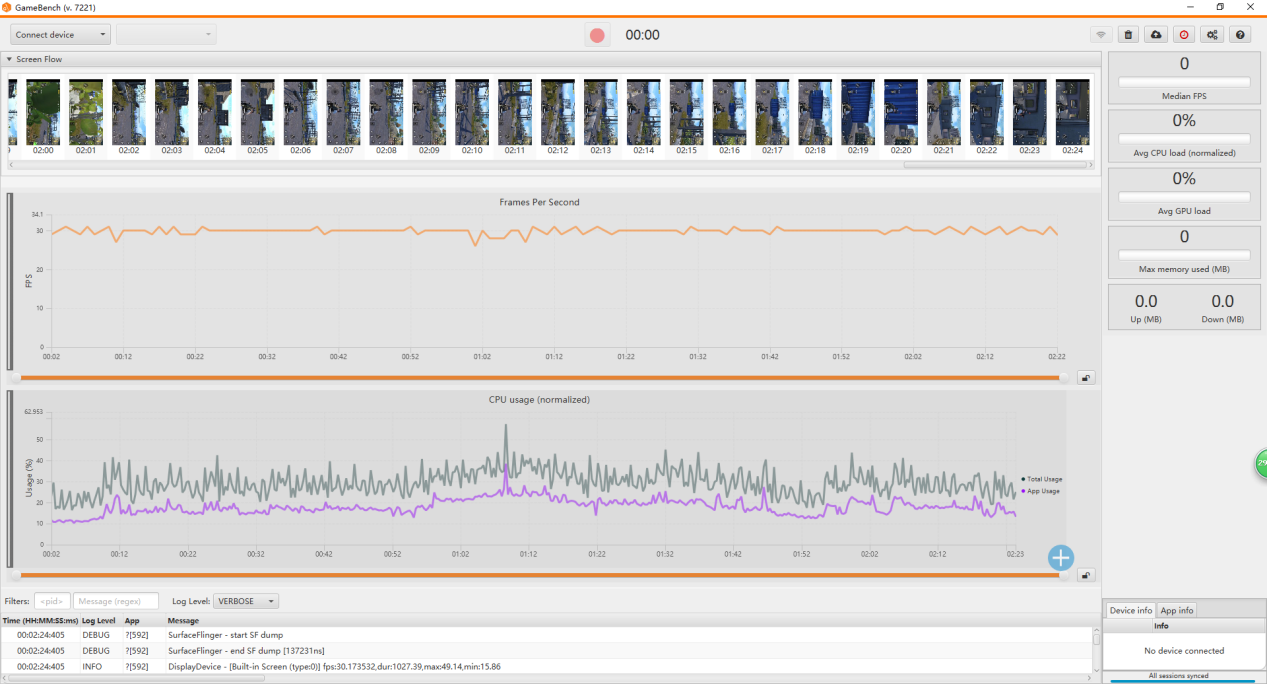The image size is (1267, 684).
Task: Click the Wi-Fi connection icon
Action: click(1101, 35)
